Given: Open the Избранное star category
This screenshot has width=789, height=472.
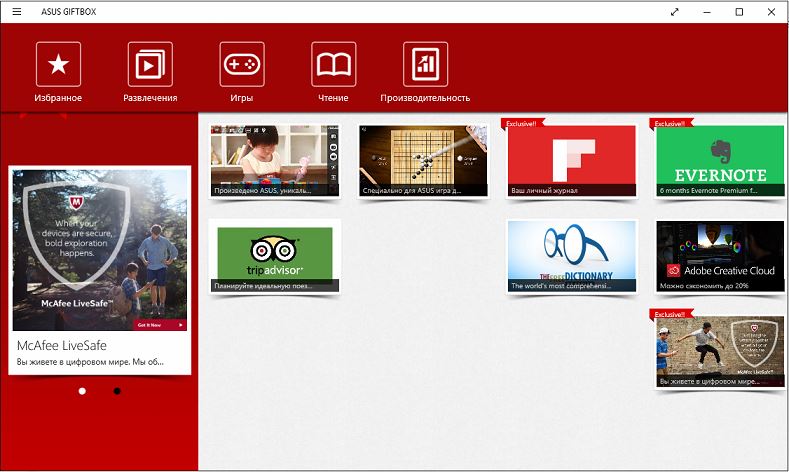Looking at the screenshot, I should click(58, 64).
